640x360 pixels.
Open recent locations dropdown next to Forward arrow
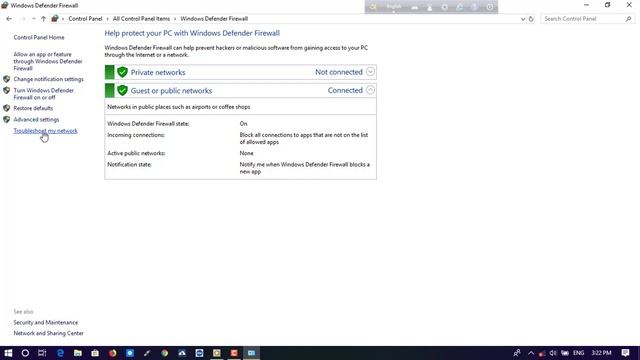tap(33, 19)
